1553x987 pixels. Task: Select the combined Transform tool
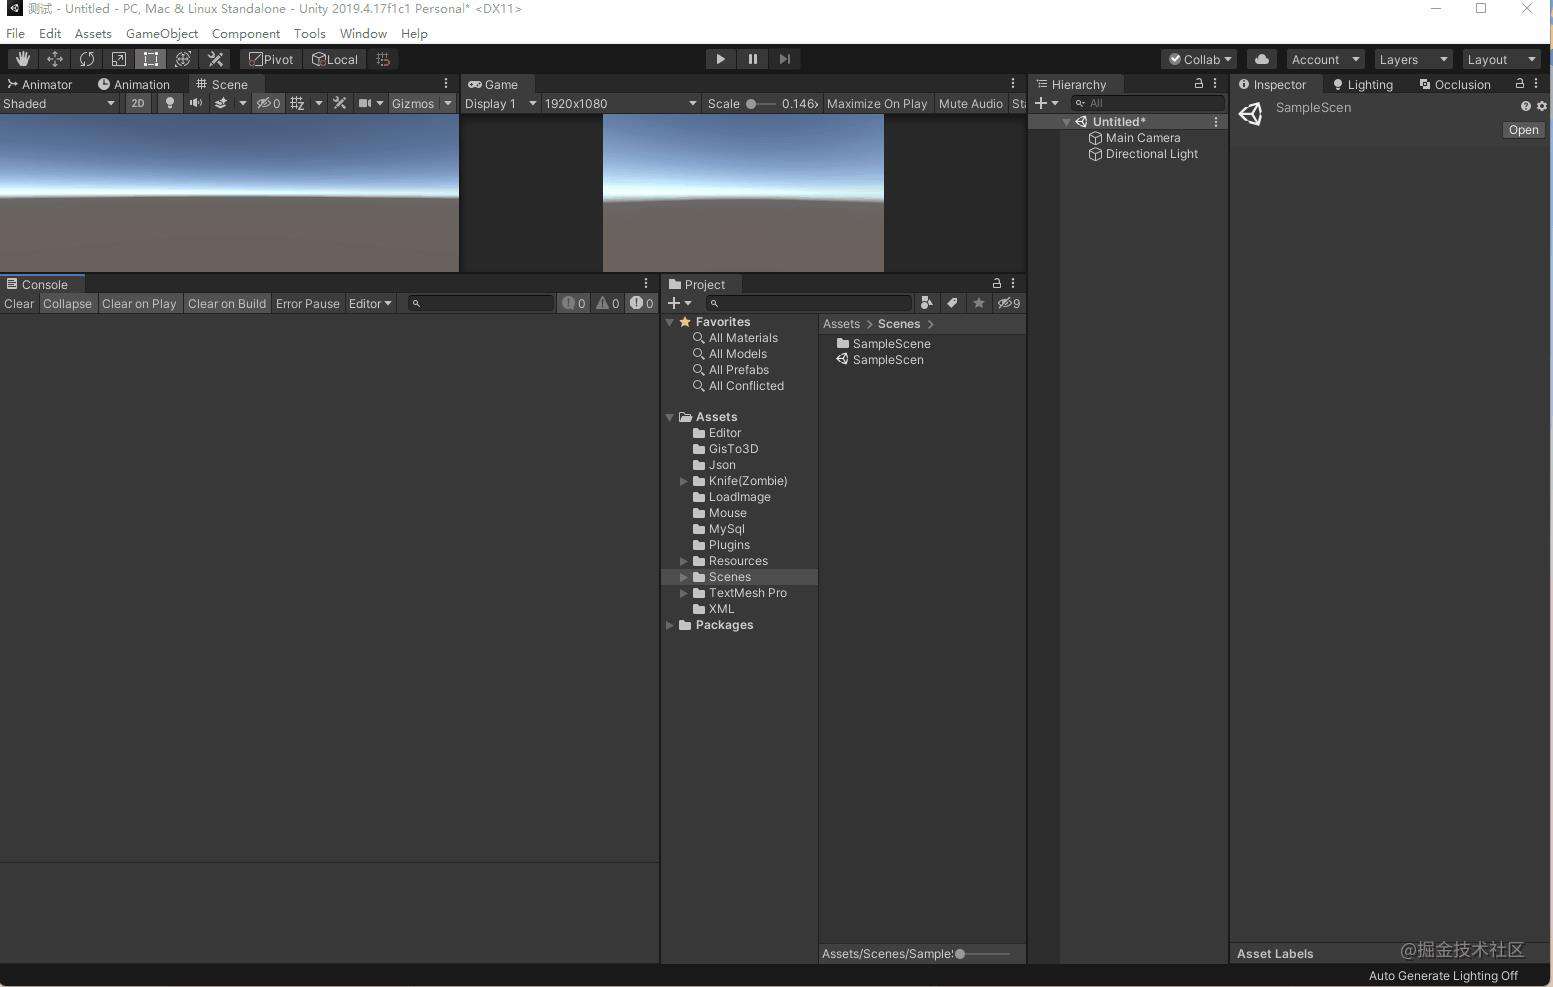coord(182,59)
